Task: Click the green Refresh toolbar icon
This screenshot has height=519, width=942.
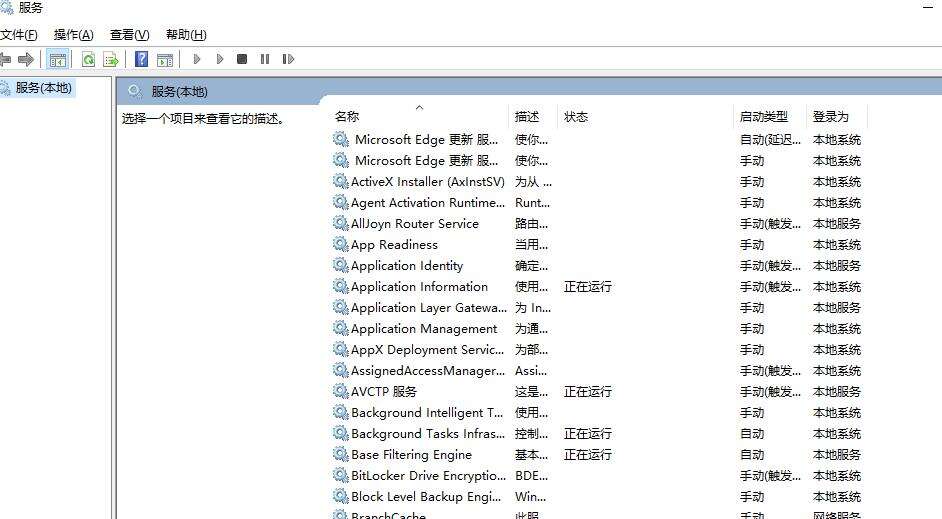Action: 88,59
